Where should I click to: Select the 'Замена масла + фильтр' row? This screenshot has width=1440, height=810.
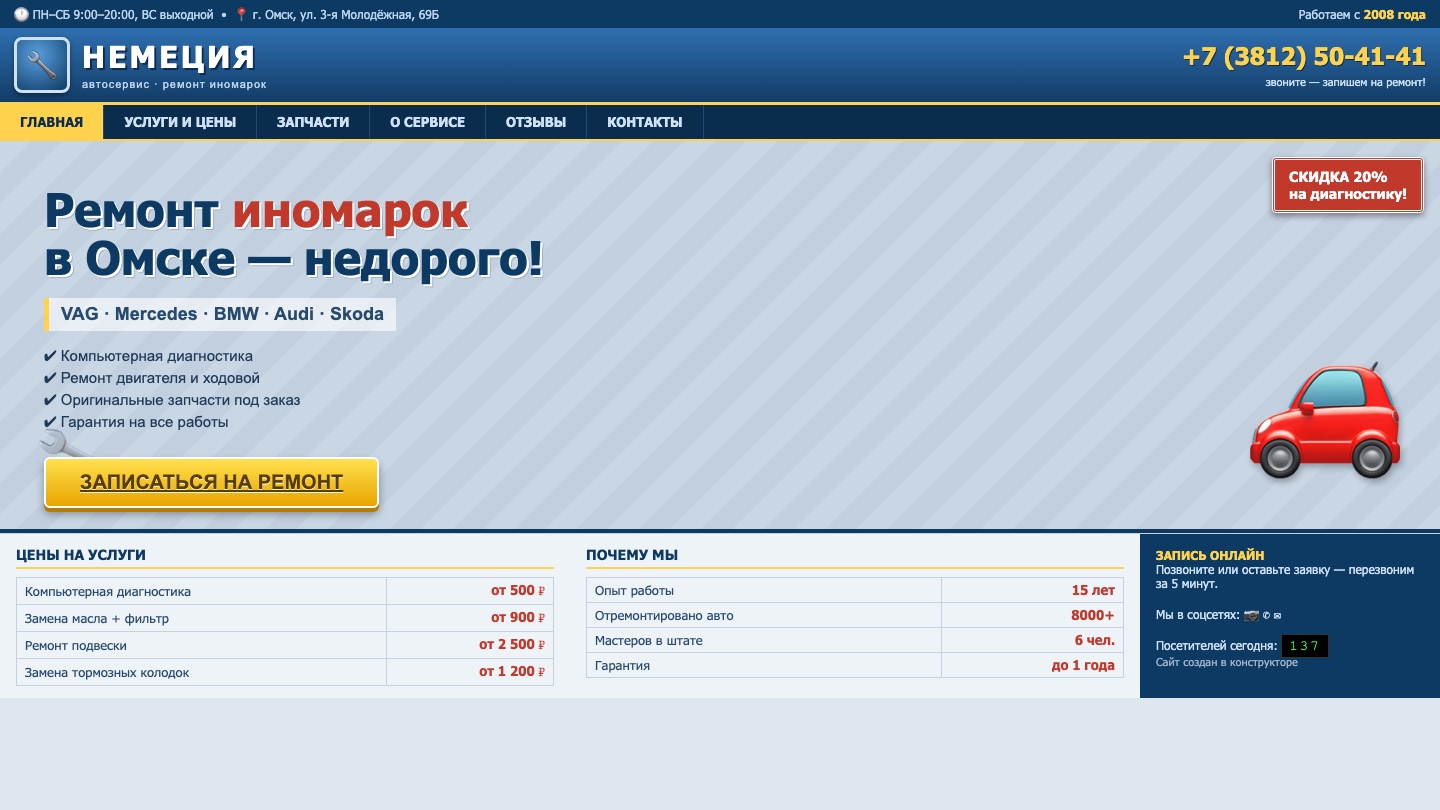[x=285, y=618]
